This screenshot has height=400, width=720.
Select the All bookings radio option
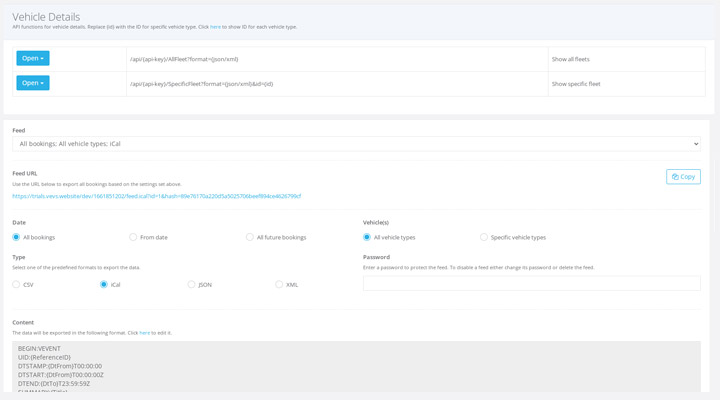[16, 237]
